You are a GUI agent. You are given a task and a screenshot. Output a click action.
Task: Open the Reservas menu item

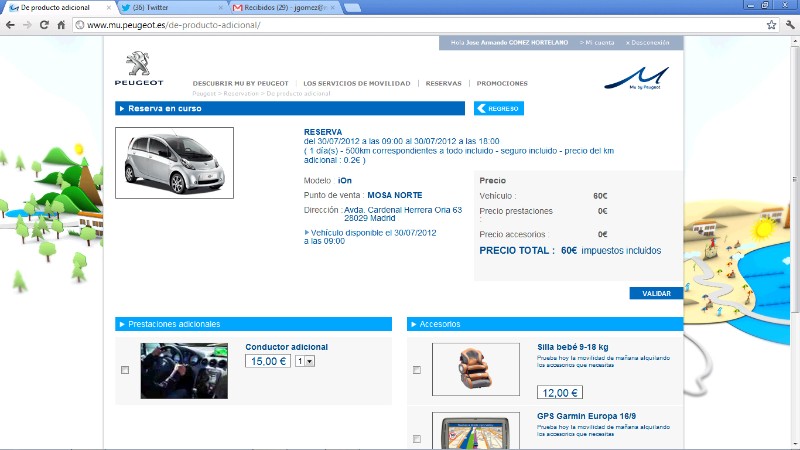point(443,83)
